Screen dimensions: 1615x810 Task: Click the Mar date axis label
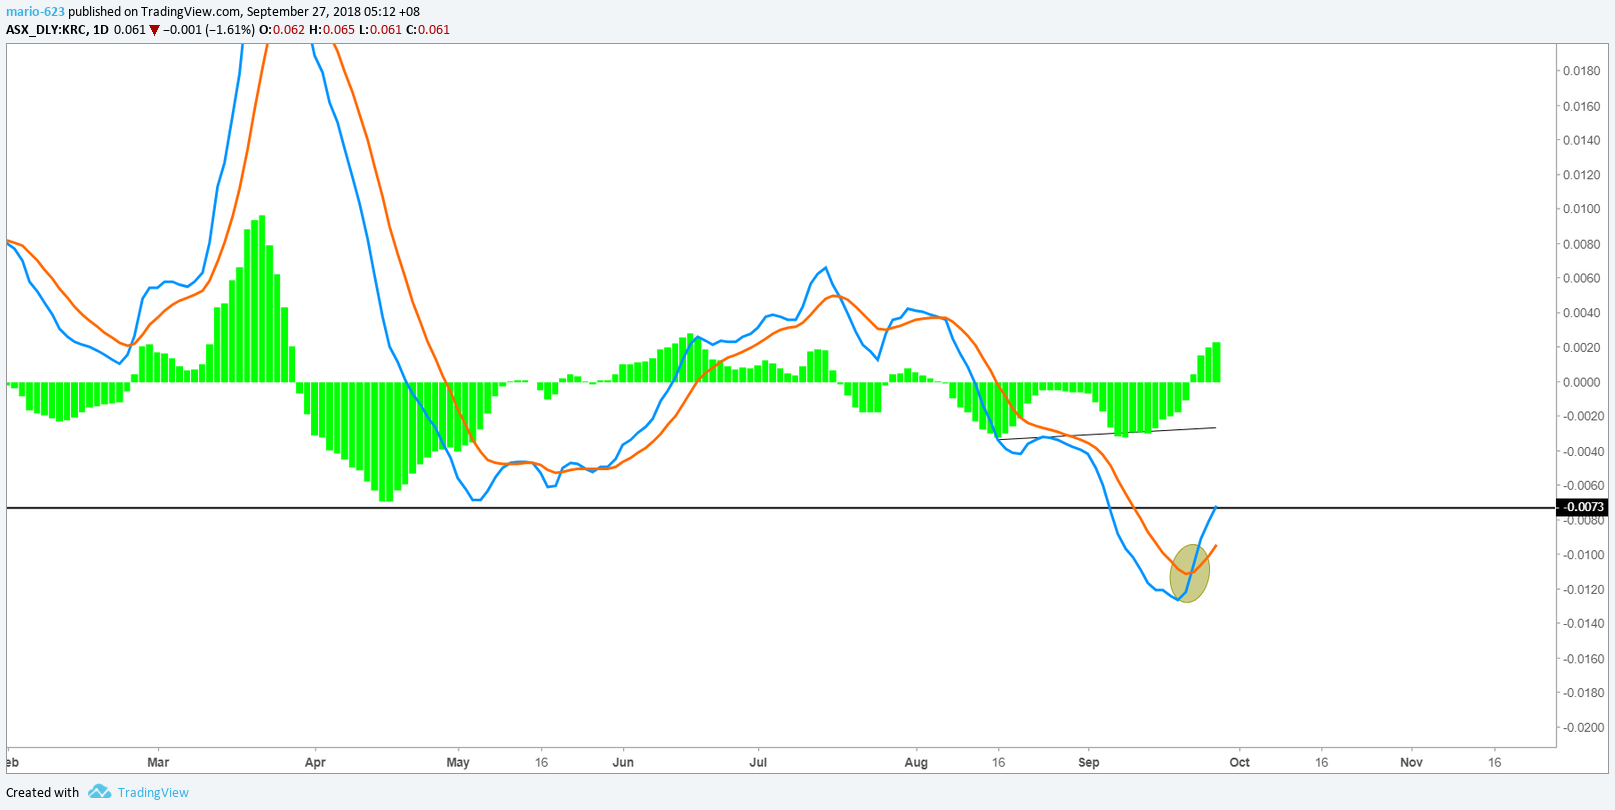(158, 762)
